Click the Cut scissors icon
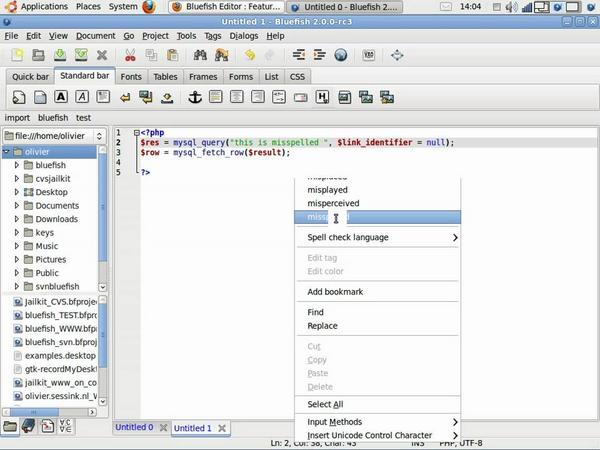Screen dimensions: 600x450 click(130, 55)
